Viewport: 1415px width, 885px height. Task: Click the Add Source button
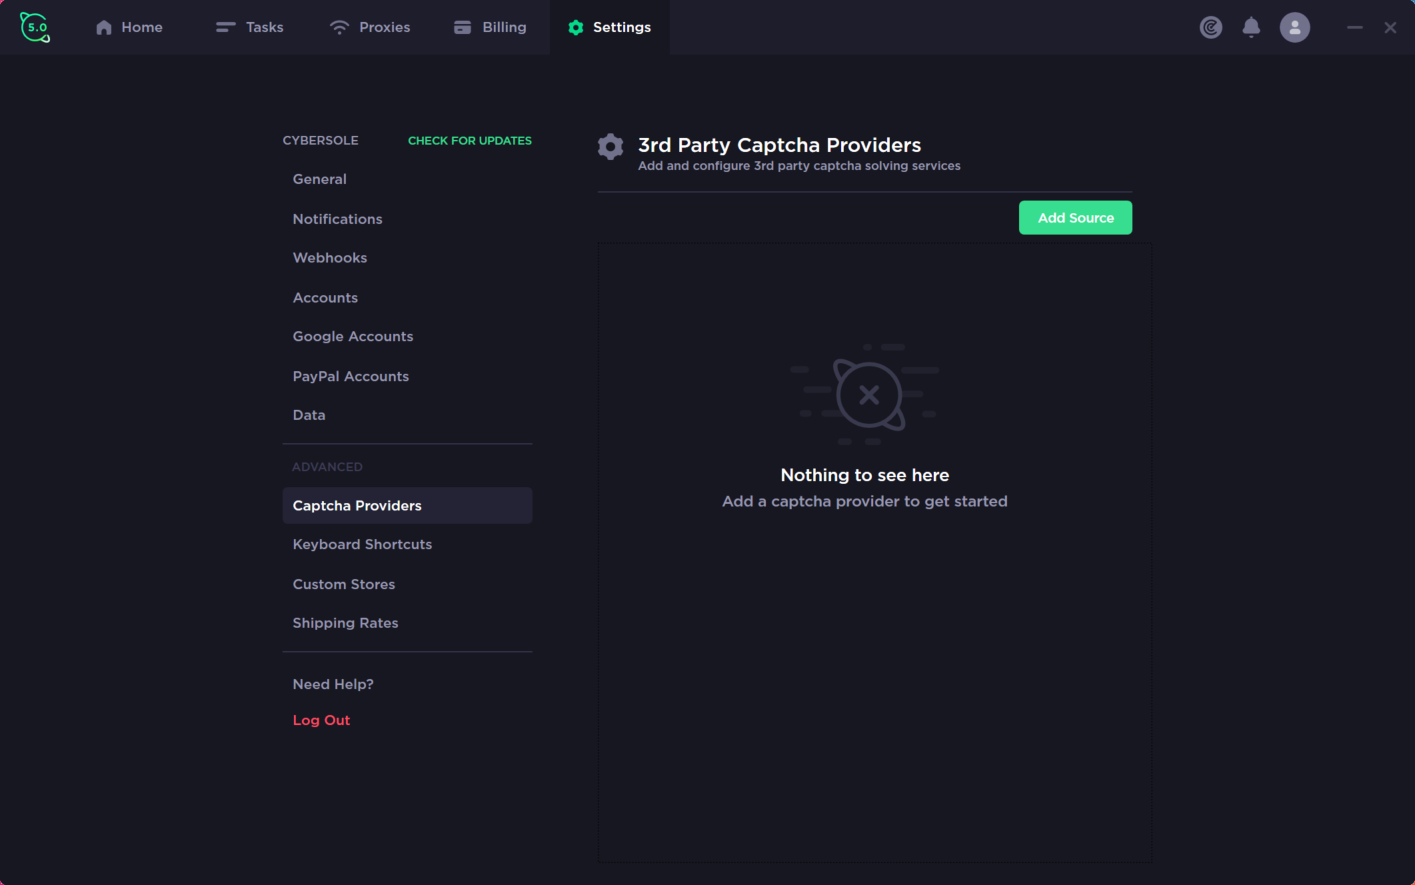(1075, 218)
